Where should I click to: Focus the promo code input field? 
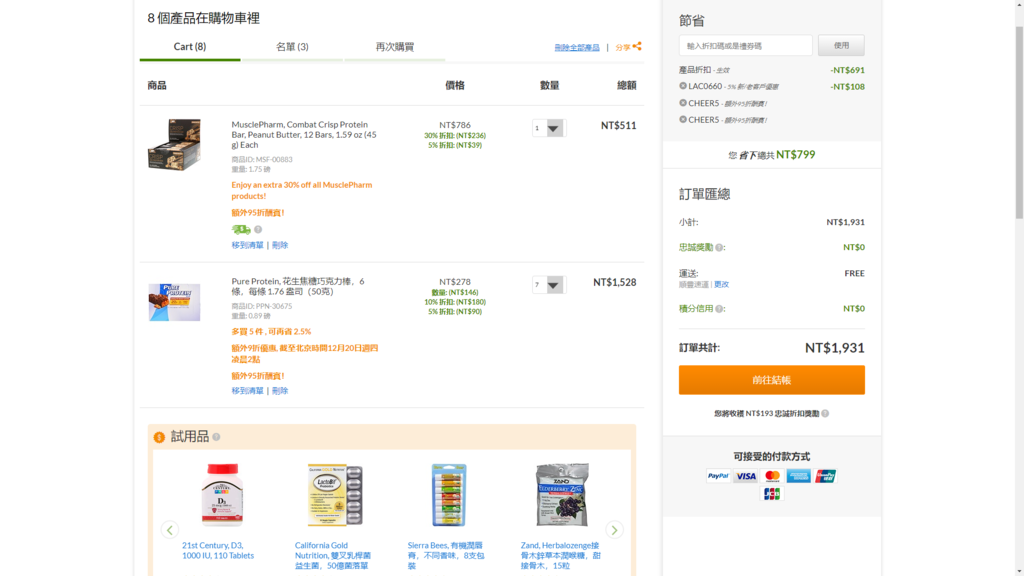pos(745,46)
